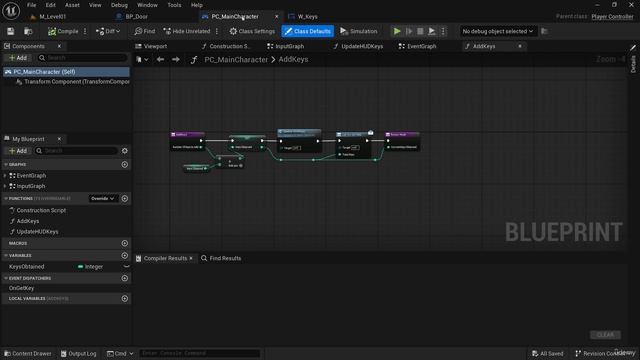The image size is (640, 360).
Task: Open Class Settings
Action: tap(252, 31)
